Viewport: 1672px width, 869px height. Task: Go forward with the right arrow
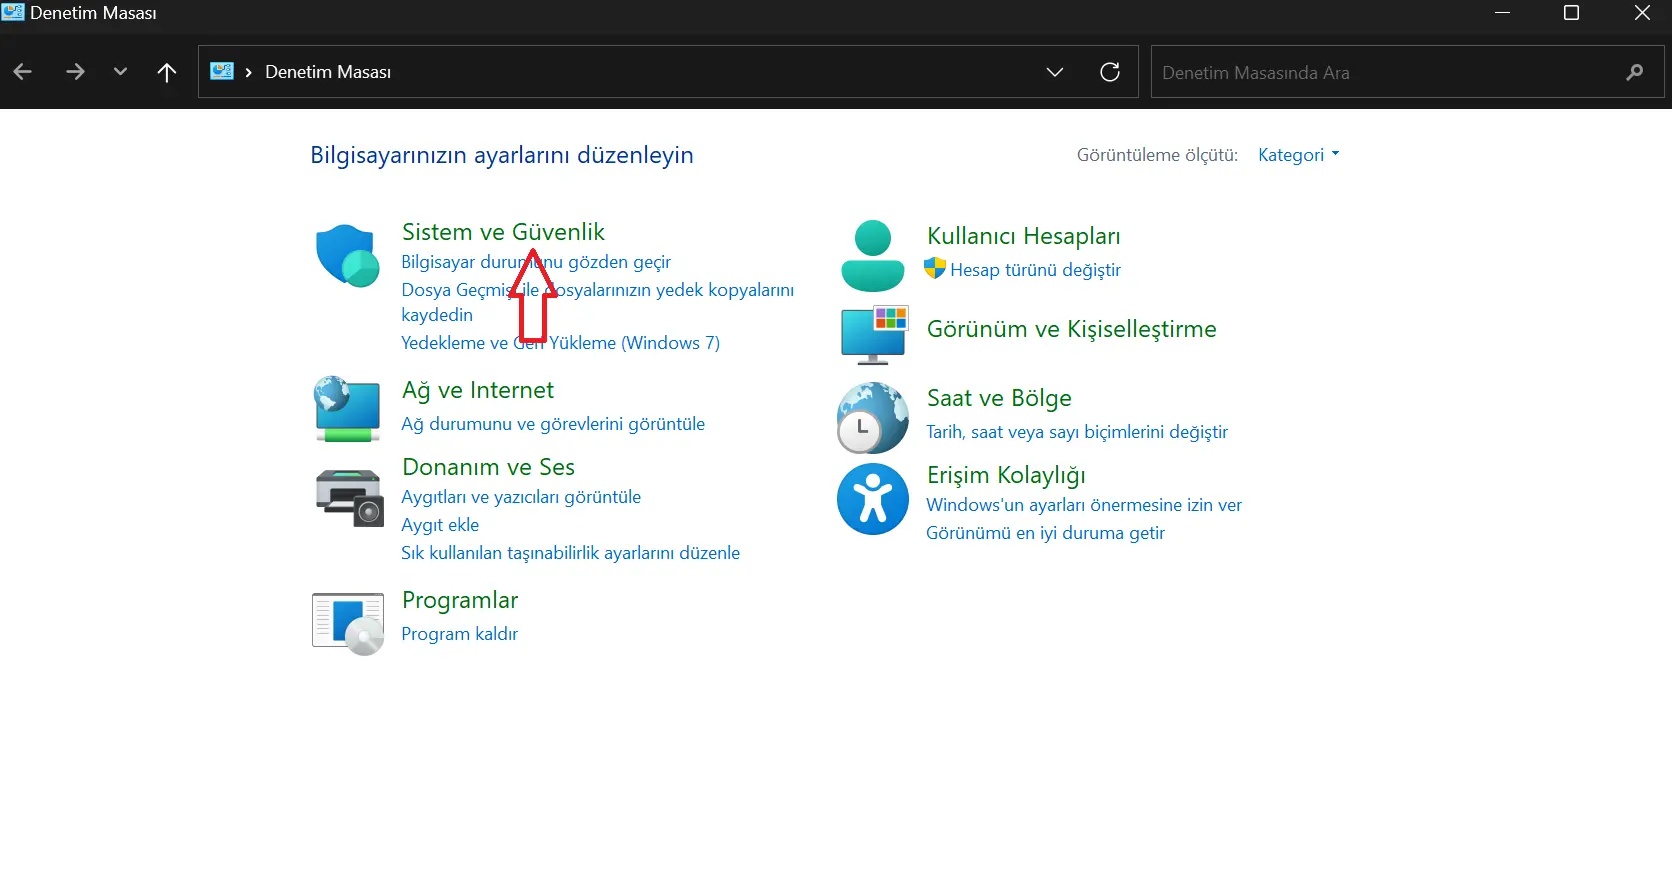pyautogui.click(x=75, y=72)
